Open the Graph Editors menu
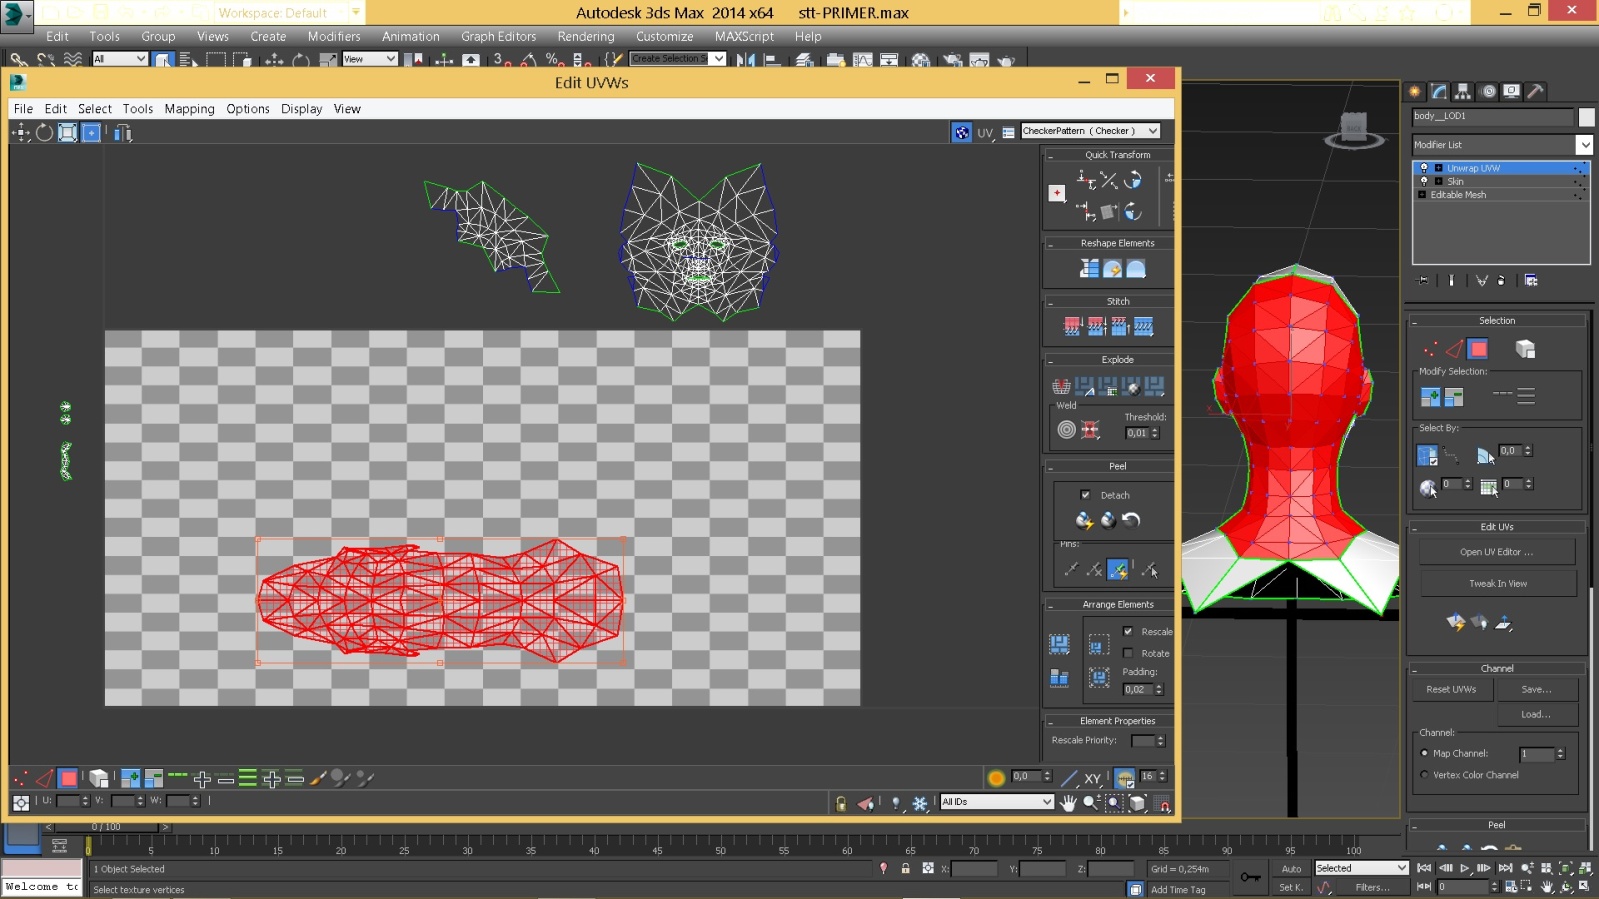This screenshot has height=899, width=1599. click(x=498, y=37)
